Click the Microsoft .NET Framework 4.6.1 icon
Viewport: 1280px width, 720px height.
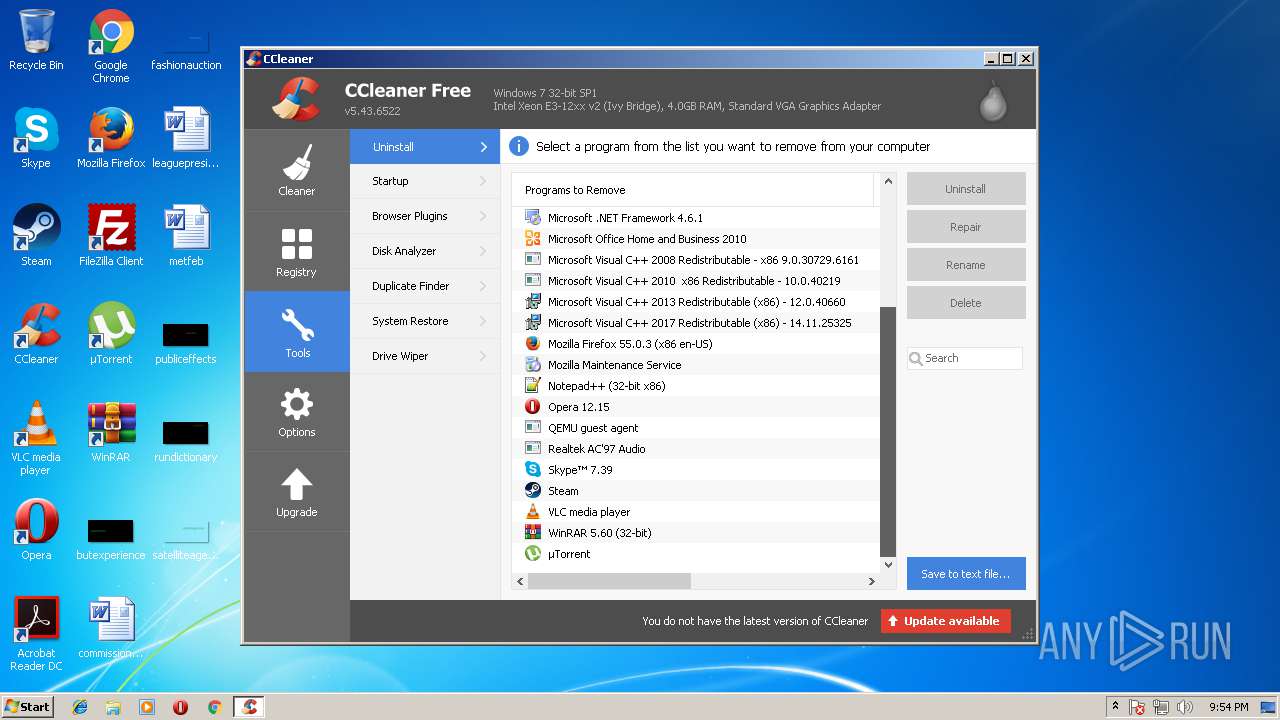[533, 217]
